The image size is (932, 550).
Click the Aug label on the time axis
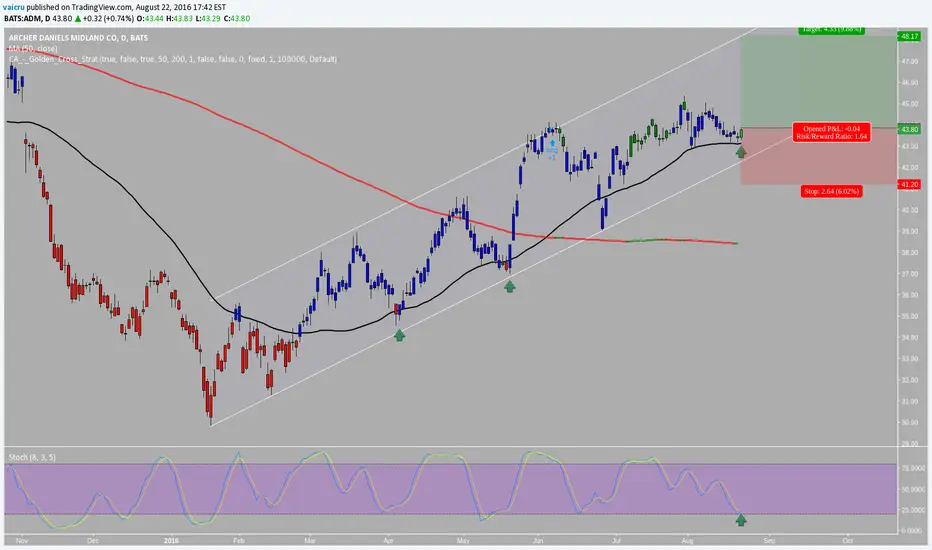pos(687,541)
